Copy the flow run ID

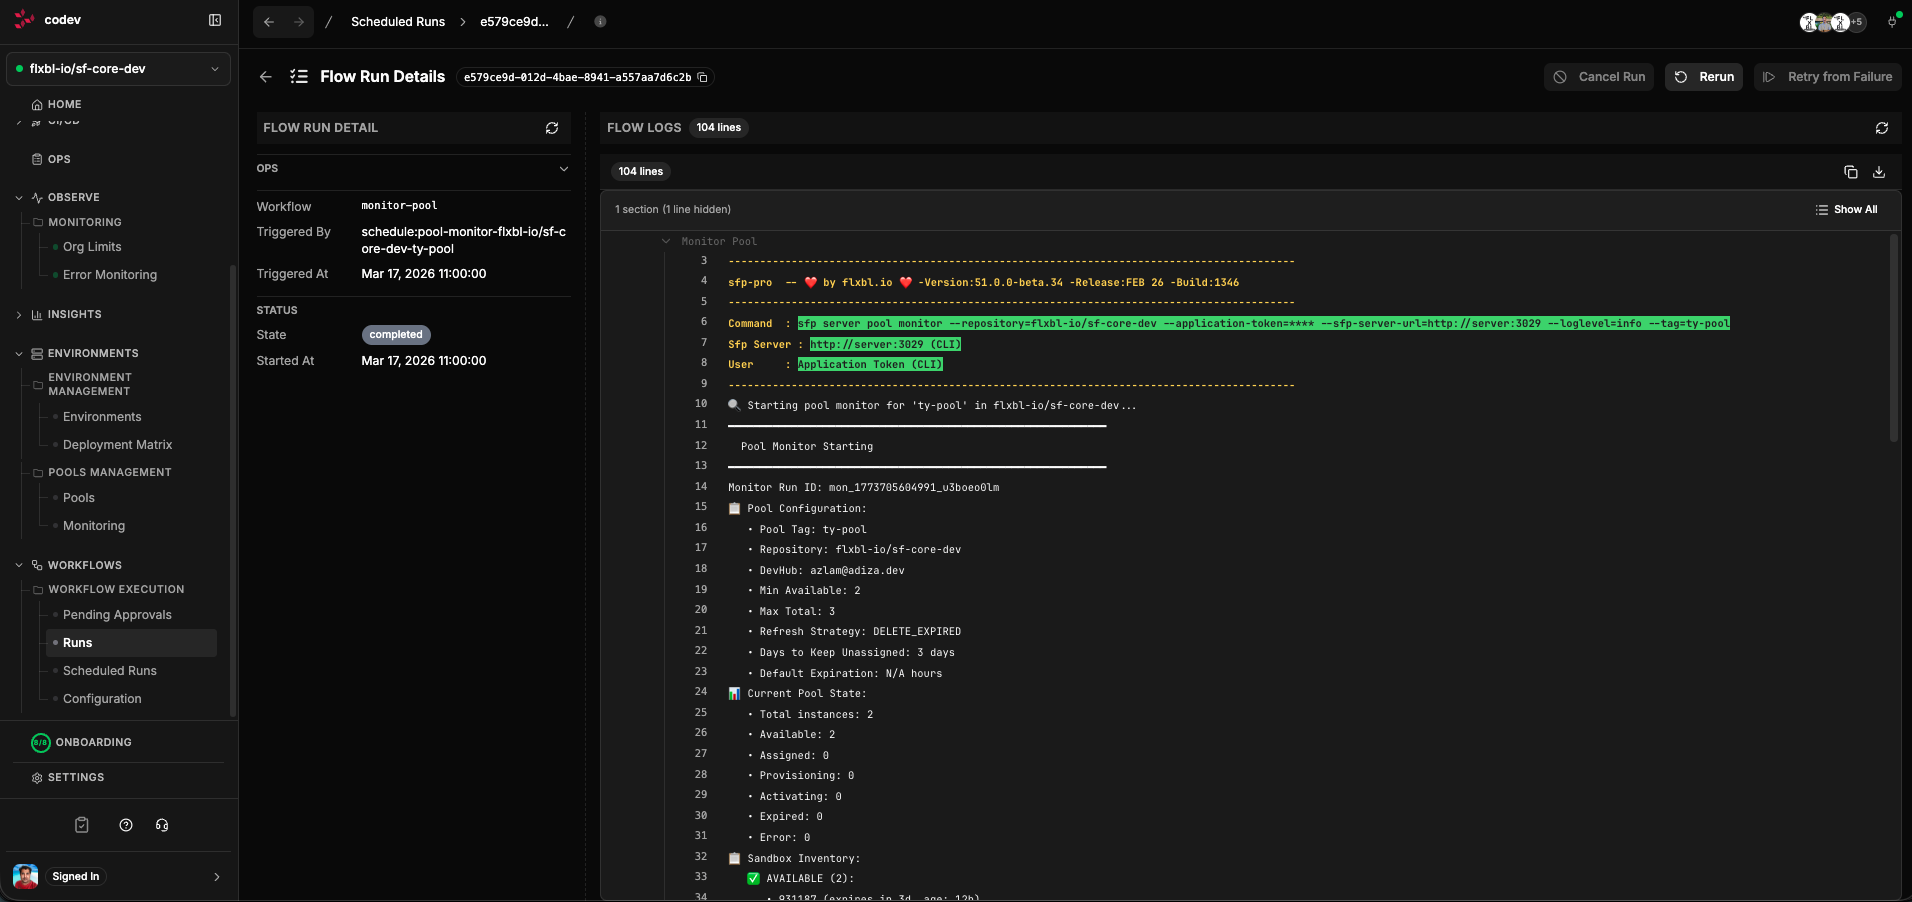[703, 78]
